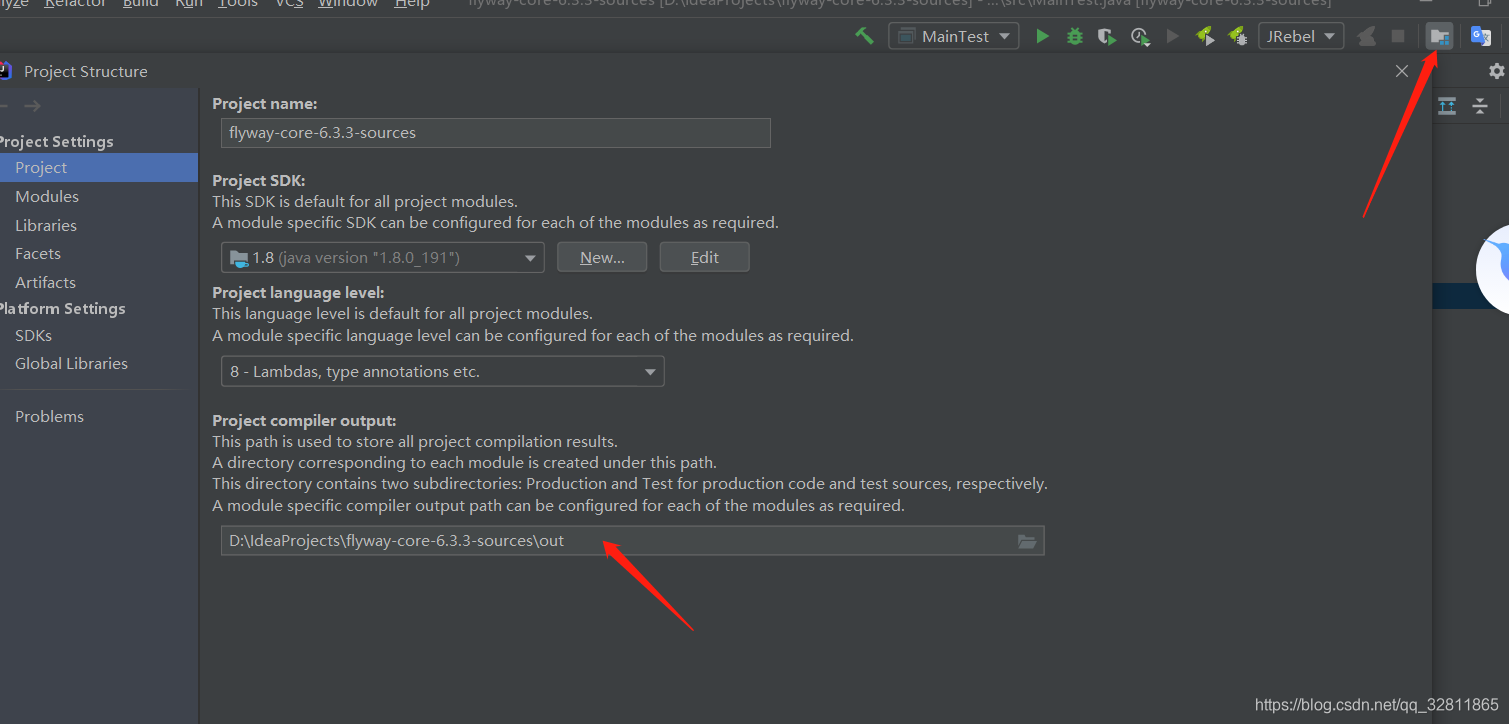The width and height of the screenshot is (1509, 724).
Task: Close the Project Structure dialog
Action: (x=1402, y=71)
